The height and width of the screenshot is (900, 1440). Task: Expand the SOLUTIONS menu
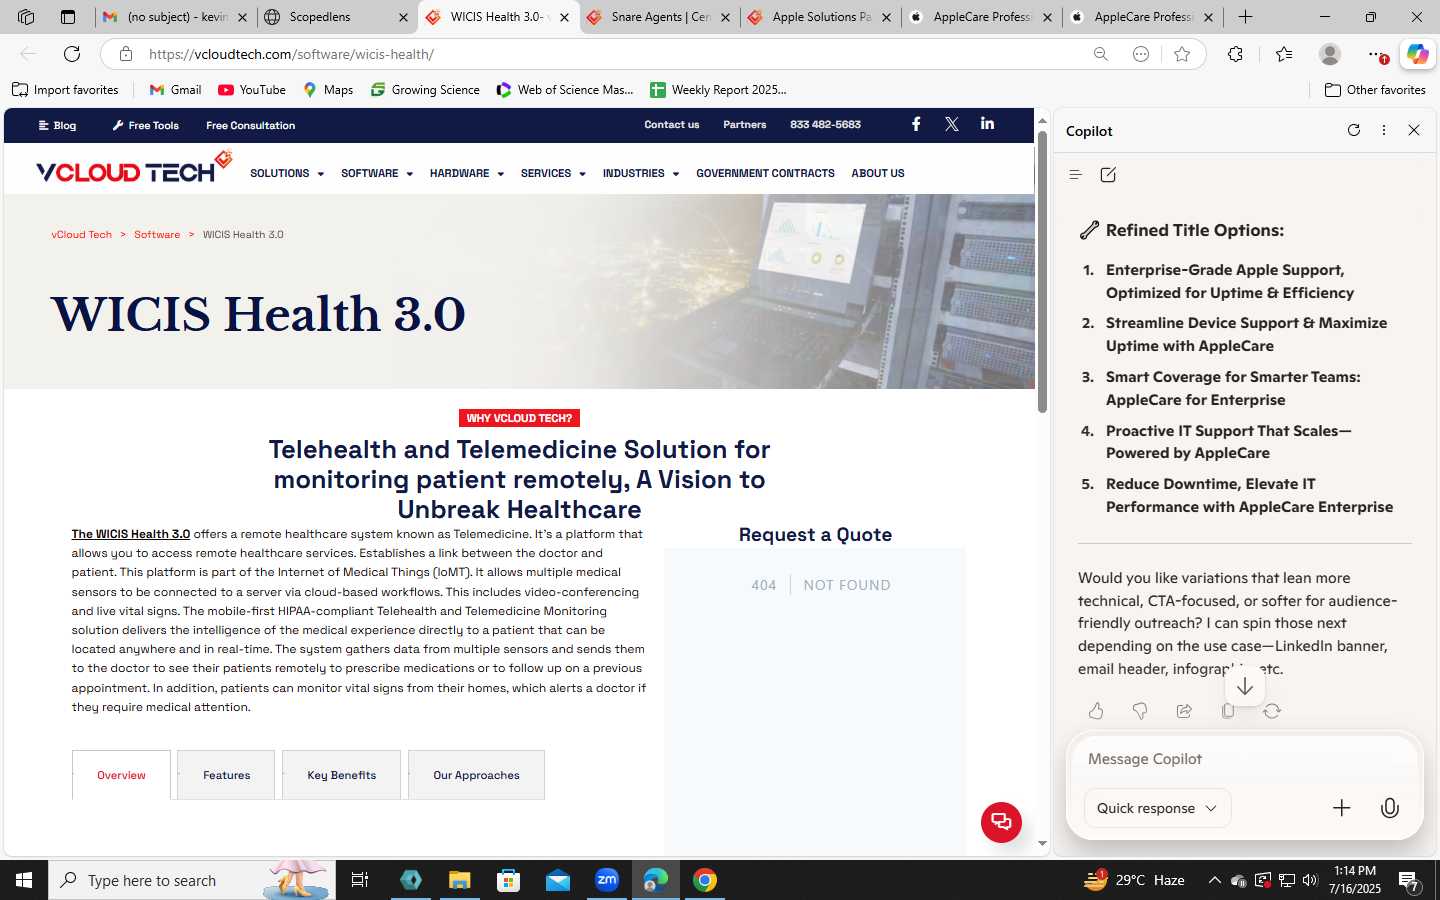287,173
